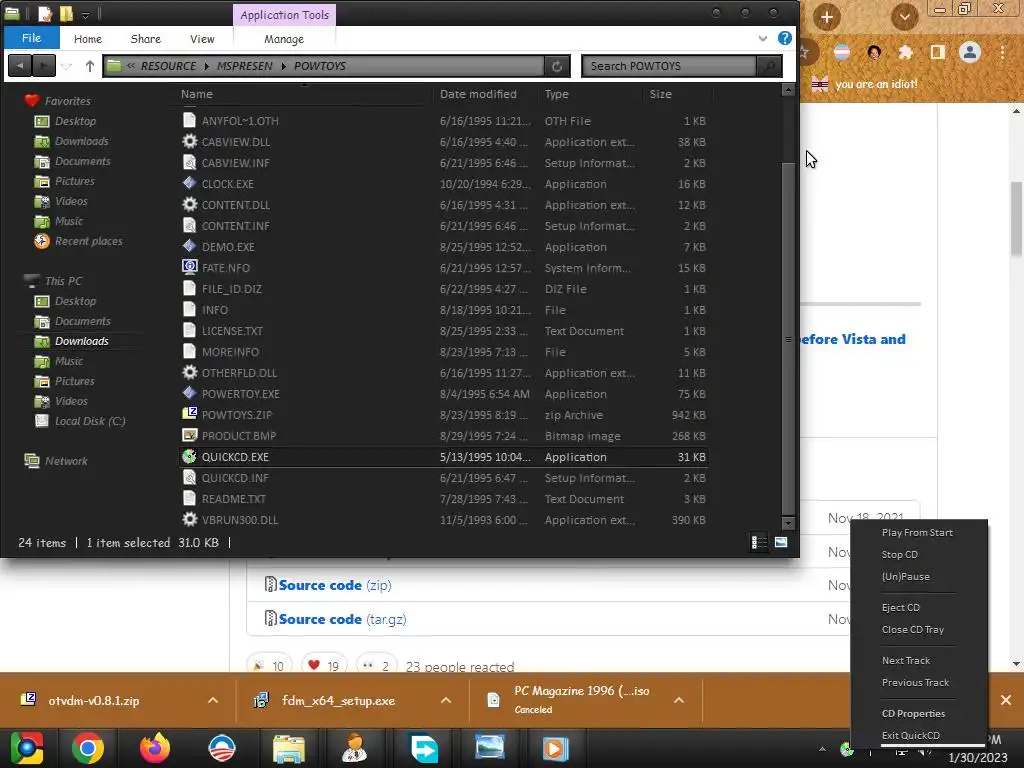This screenshot has height=768, width=1024.
Task: Expand options for PC Magazine 1996 iso download
Action: click(x=679, y=700)
